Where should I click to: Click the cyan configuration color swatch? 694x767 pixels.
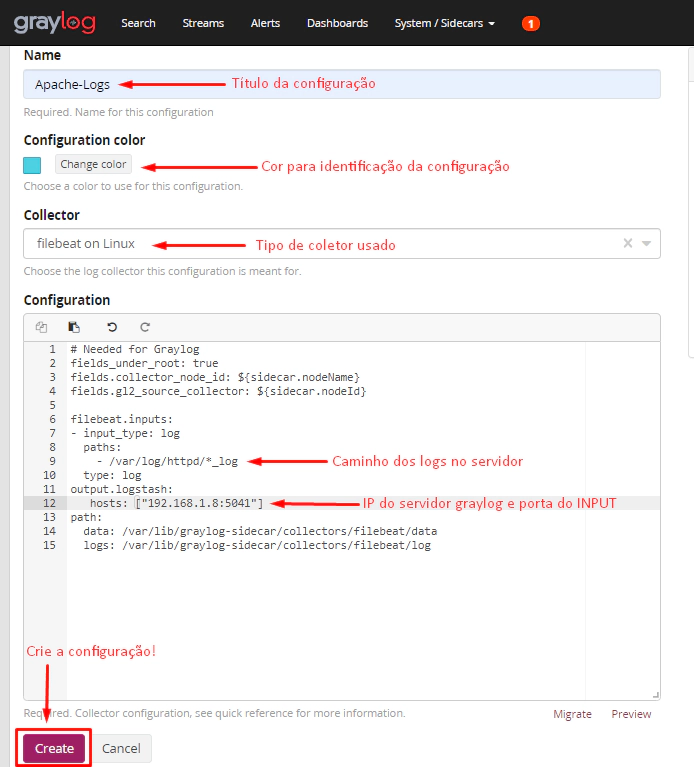[33, 165]
